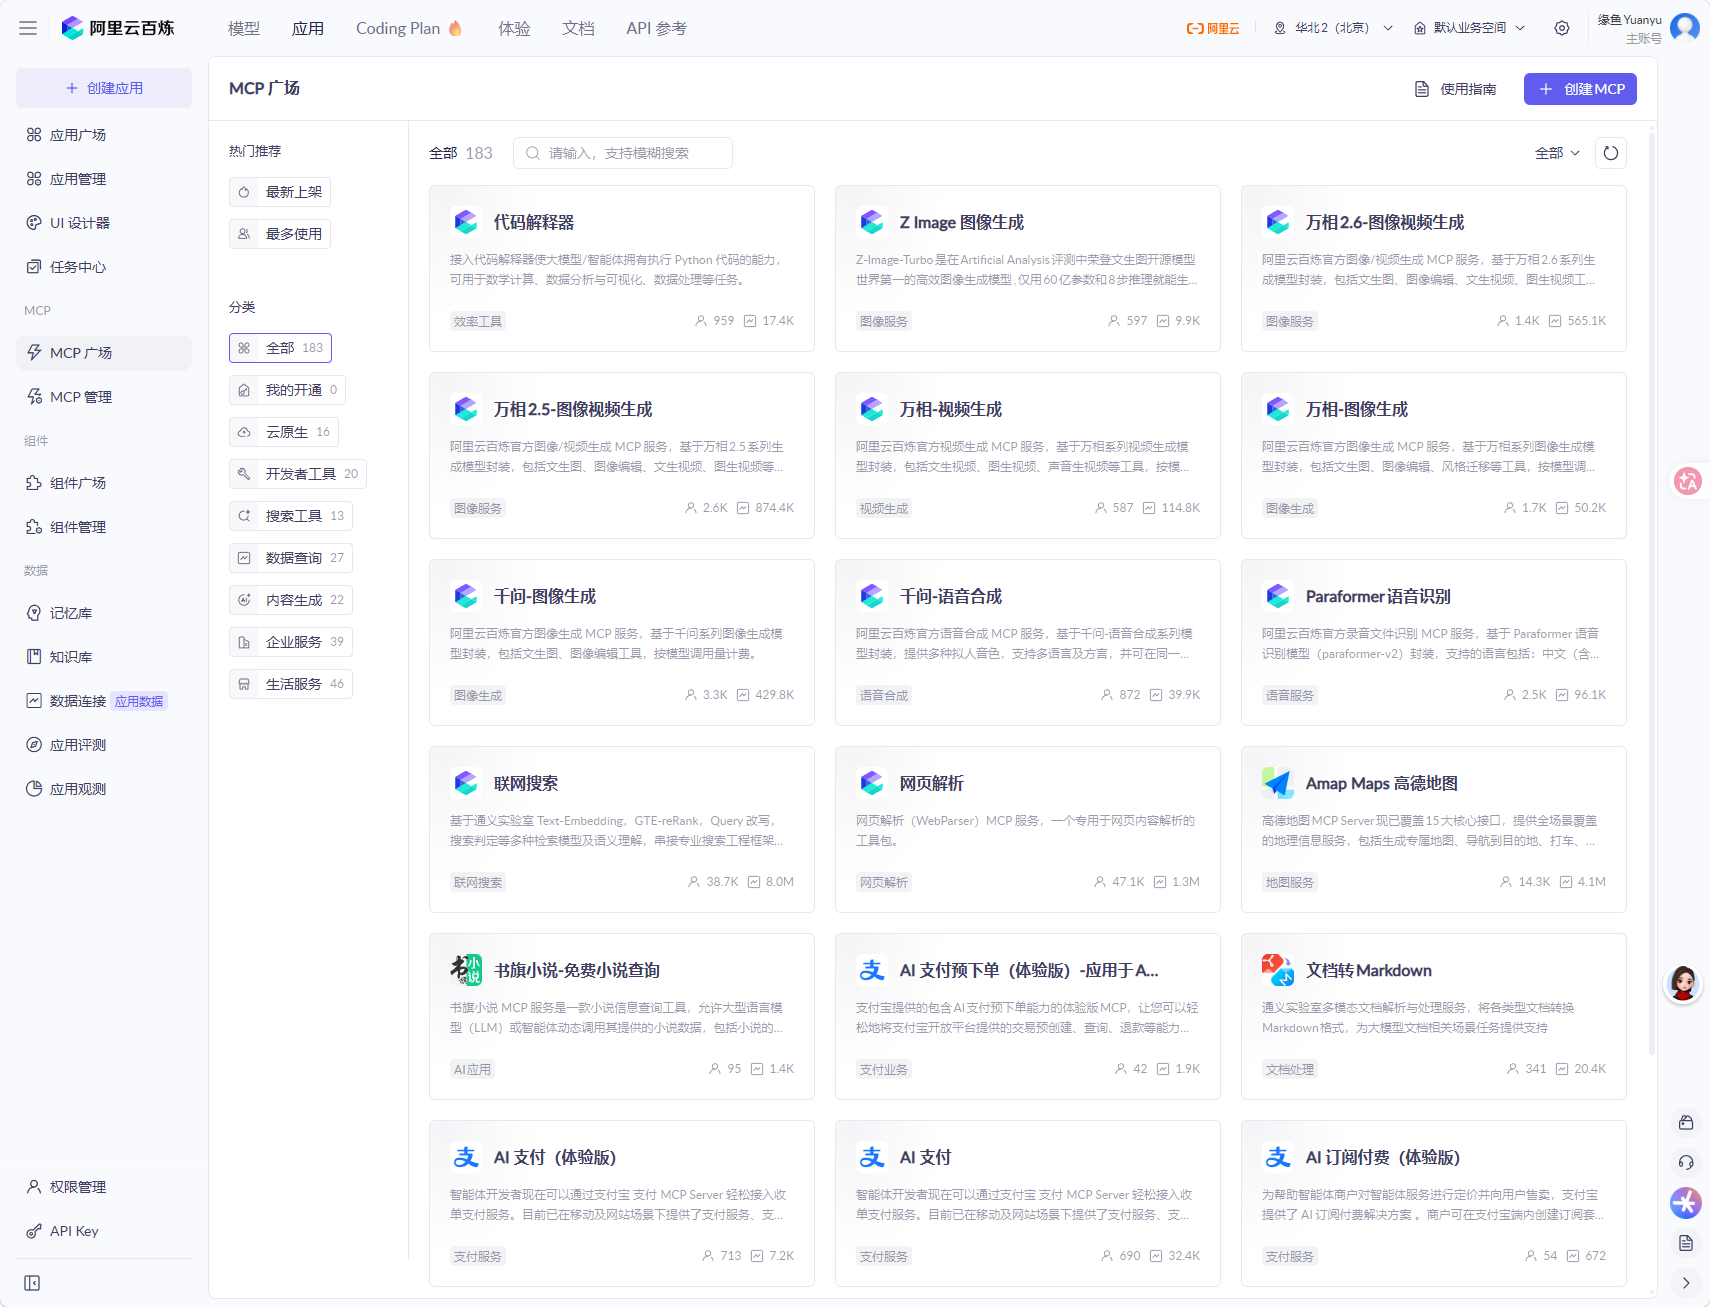
Task: Click the user avatar icon
Action: coord(1685,28)
